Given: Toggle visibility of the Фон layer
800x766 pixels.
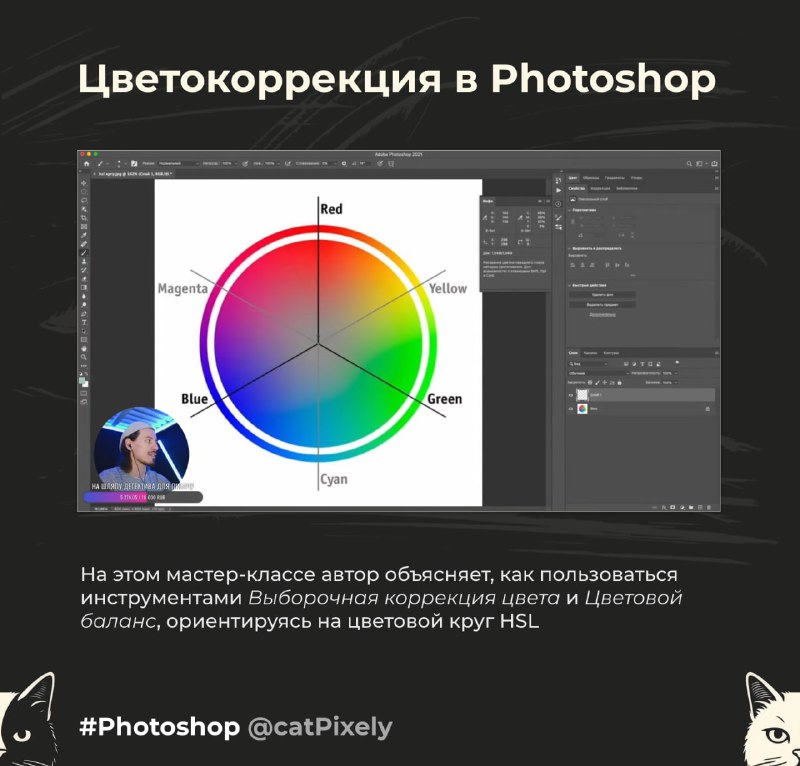Looking at the screenshot, I should click(x=571, y=409).
